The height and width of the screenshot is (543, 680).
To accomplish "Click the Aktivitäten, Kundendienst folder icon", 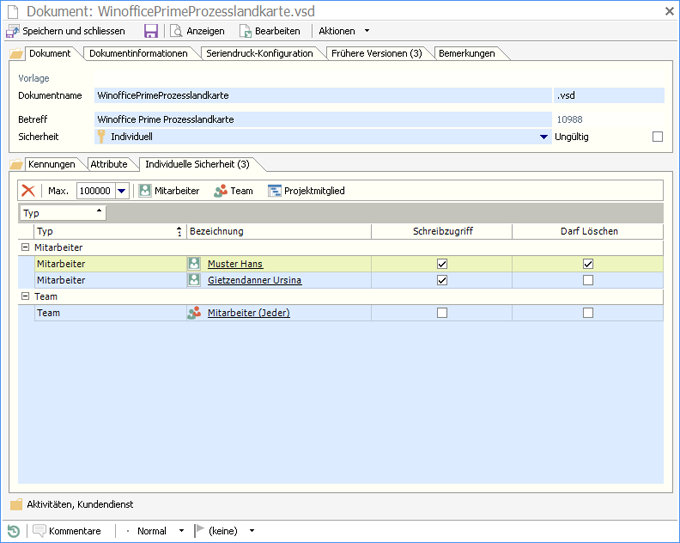I will (16, 504).
